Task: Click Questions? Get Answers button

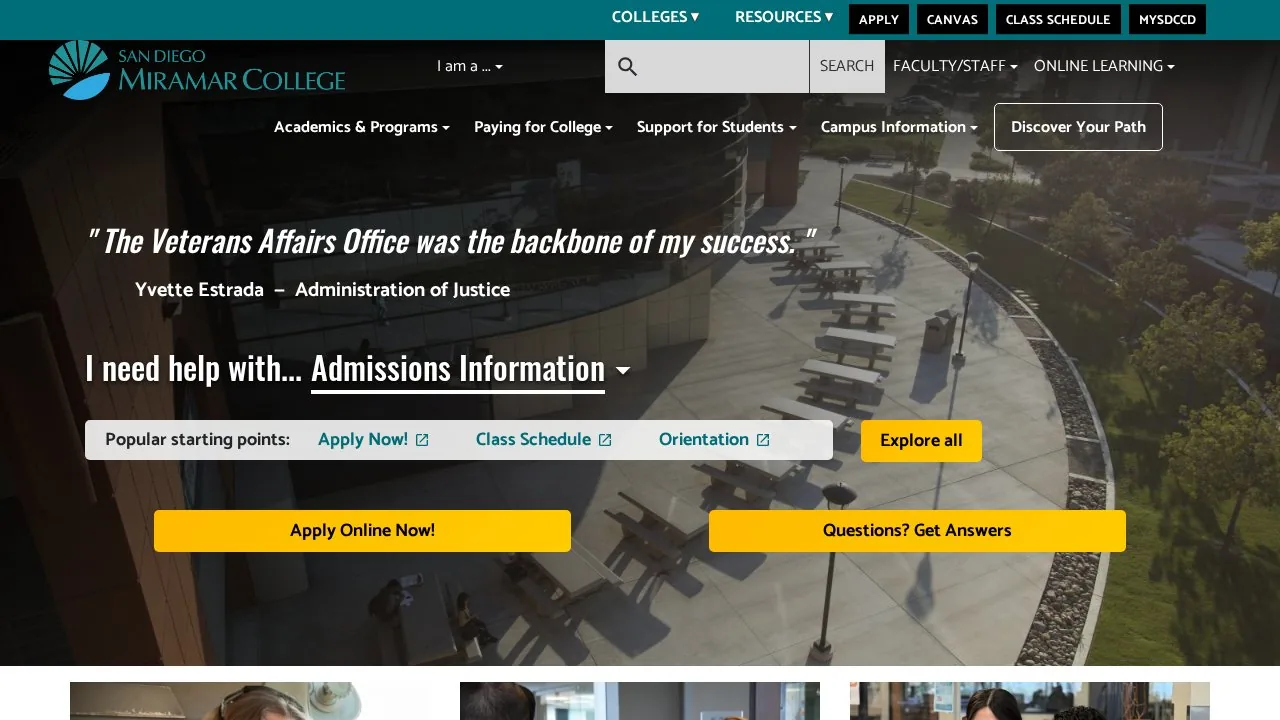Action: tap(917, 531)
